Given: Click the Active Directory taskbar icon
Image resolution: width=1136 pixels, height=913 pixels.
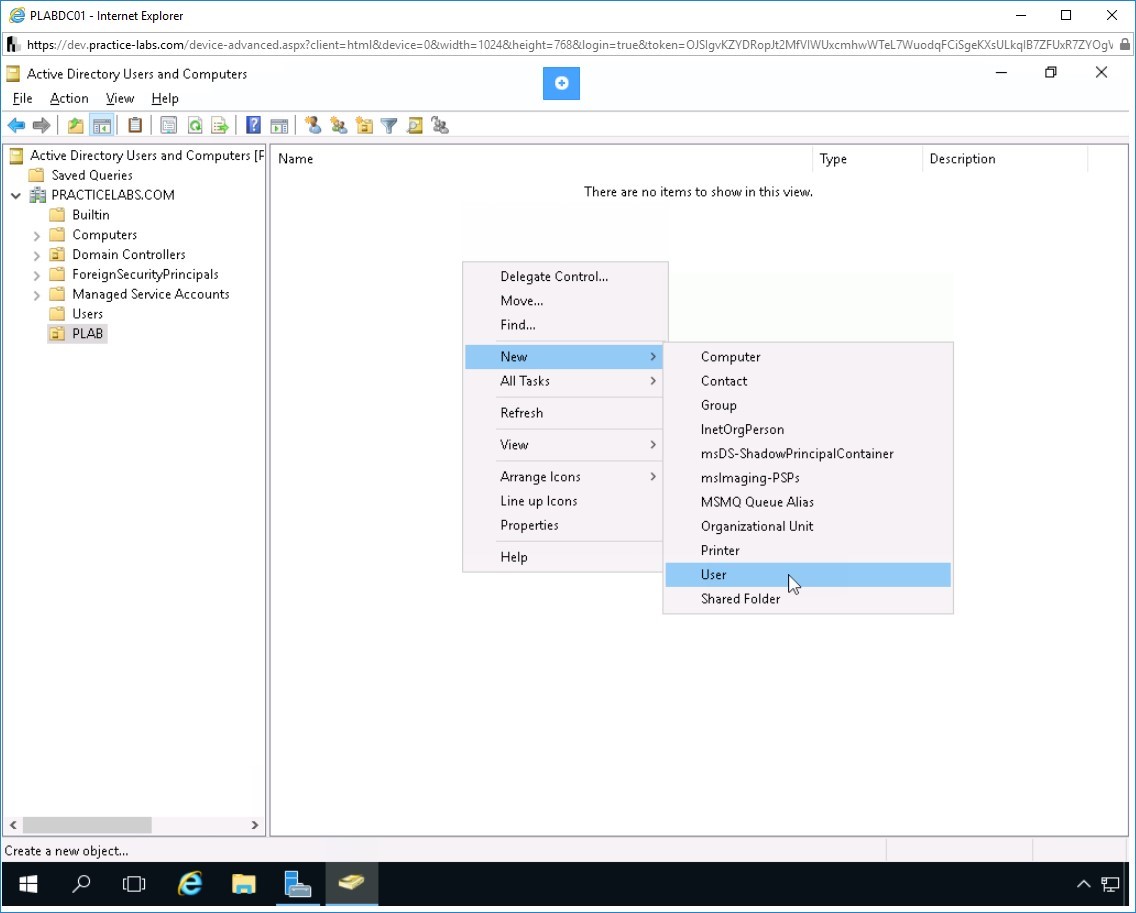Looking at the screenshot, I should pos(351,883).
